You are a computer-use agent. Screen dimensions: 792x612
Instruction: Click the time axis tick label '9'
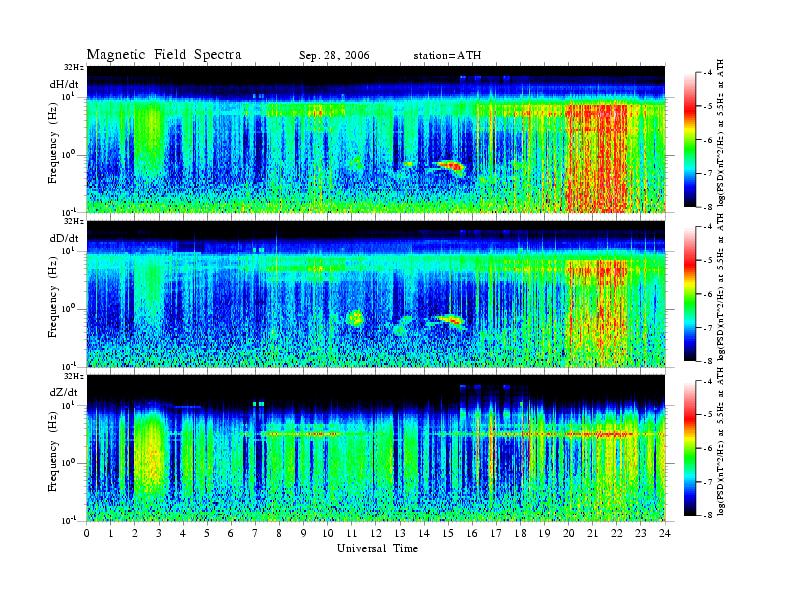coord(304,534)
